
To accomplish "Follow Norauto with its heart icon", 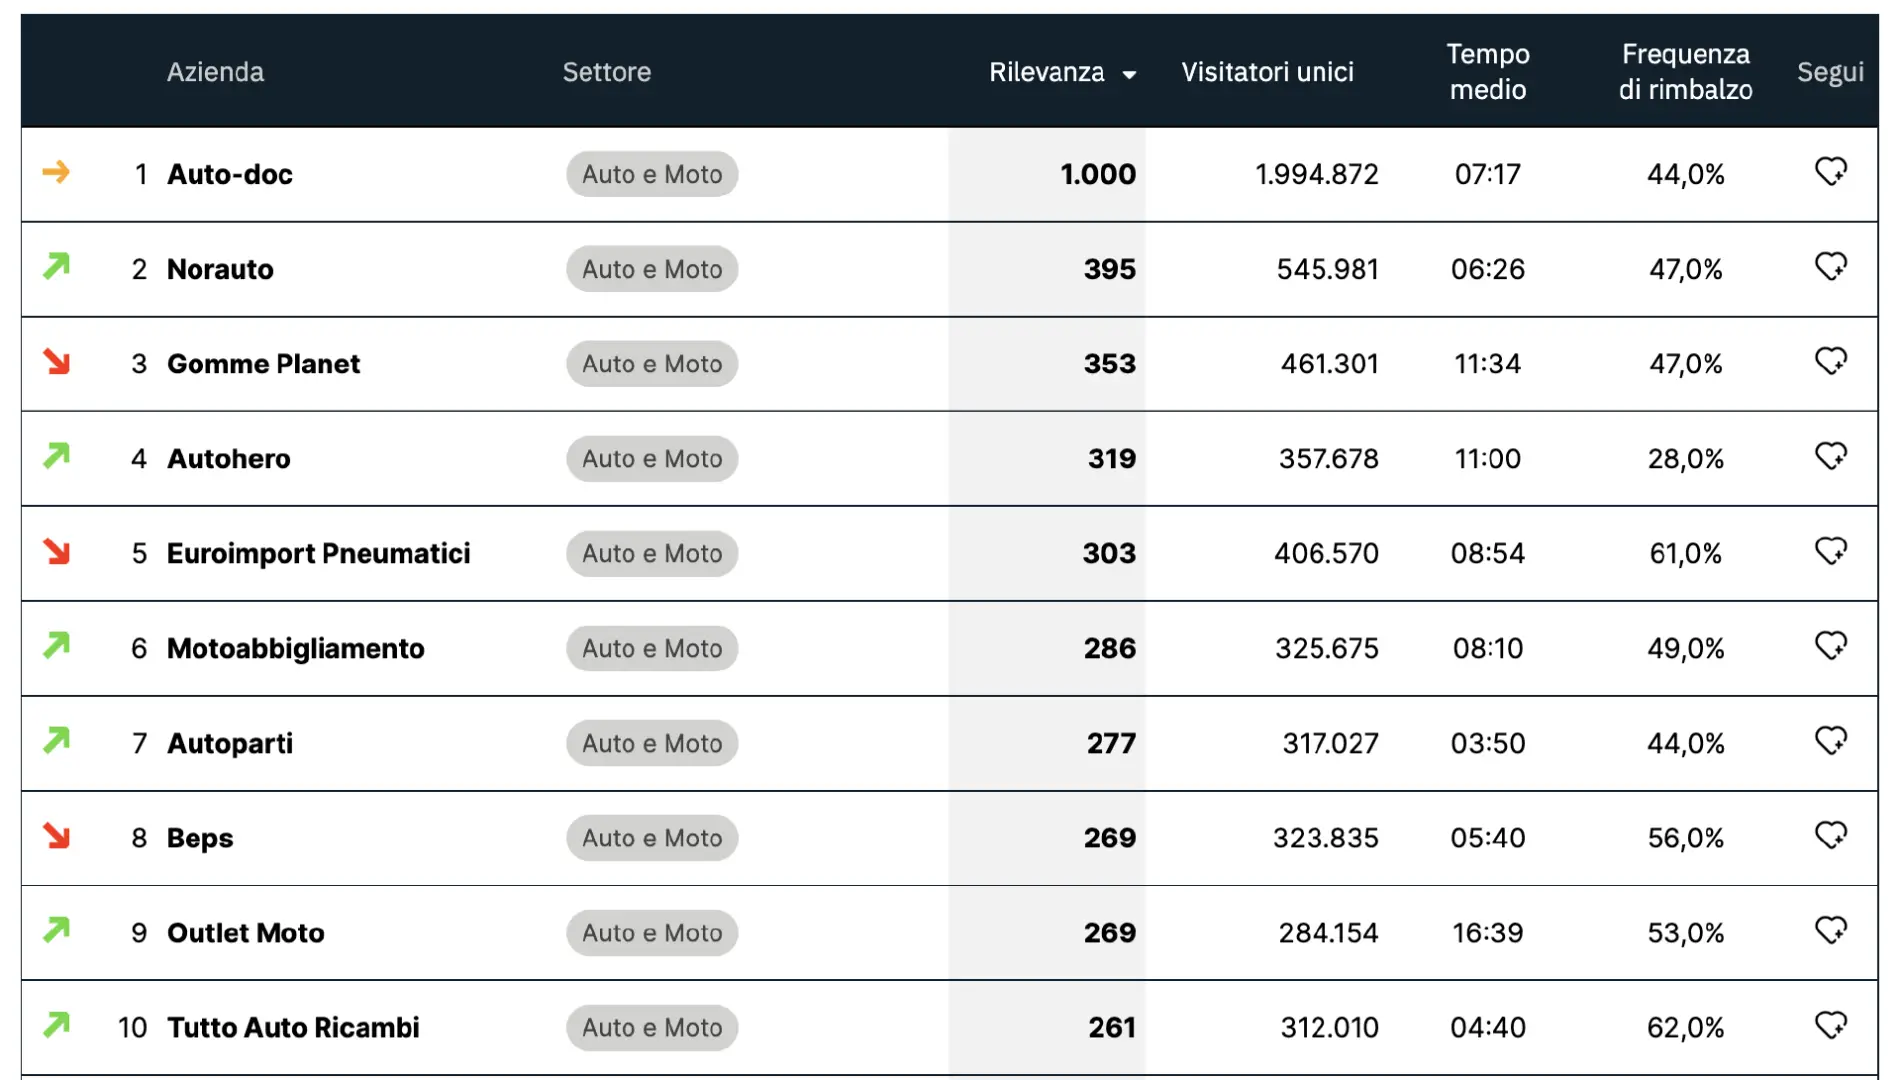I will (x=1831, y=267).
